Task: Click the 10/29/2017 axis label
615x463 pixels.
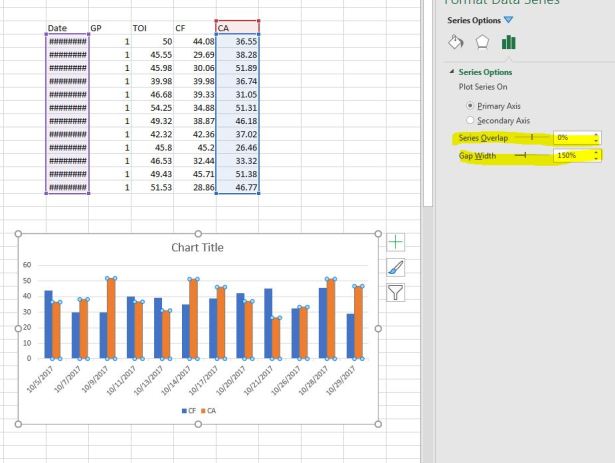Action: pos(340,380)
